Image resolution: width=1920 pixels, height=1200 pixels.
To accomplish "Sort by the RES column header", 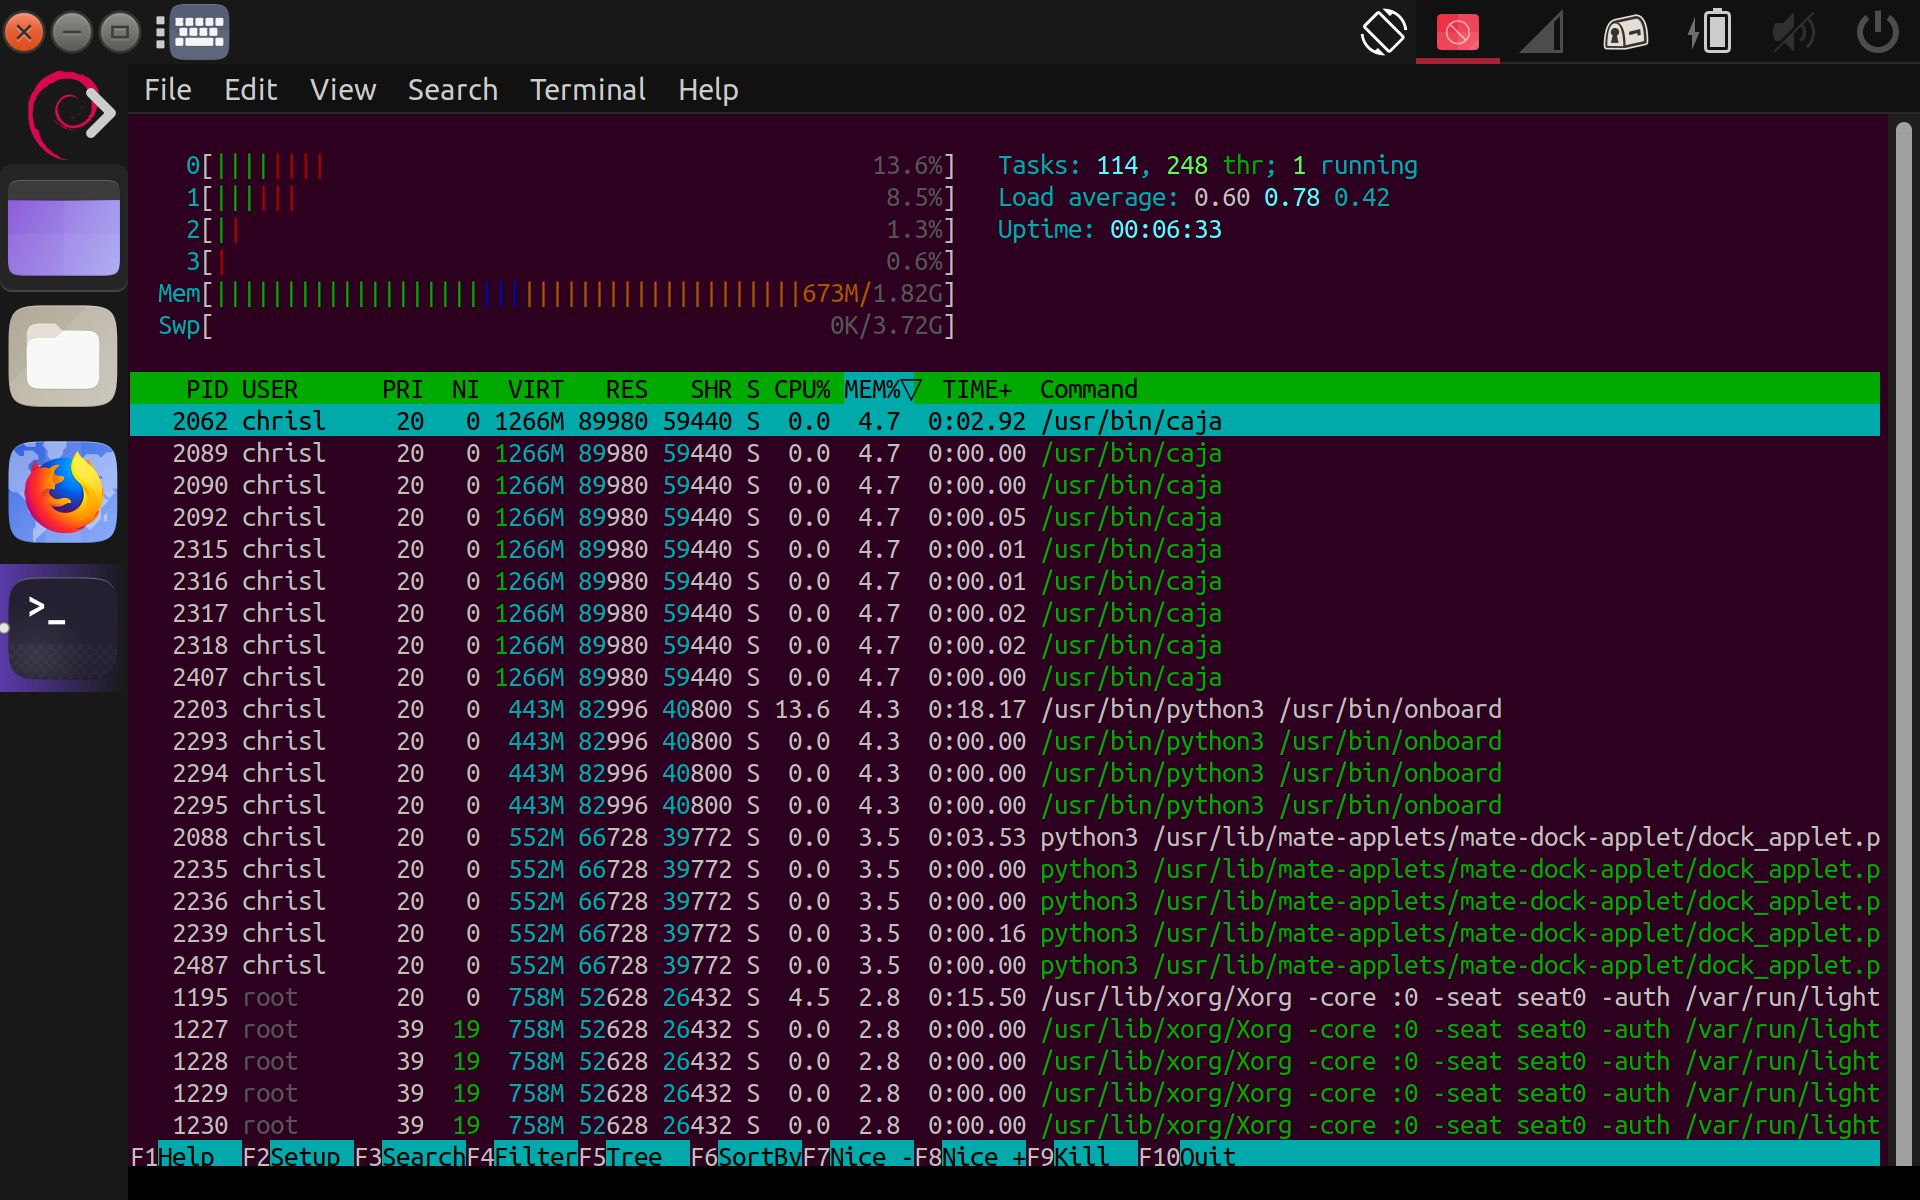I will click(627, 389).
